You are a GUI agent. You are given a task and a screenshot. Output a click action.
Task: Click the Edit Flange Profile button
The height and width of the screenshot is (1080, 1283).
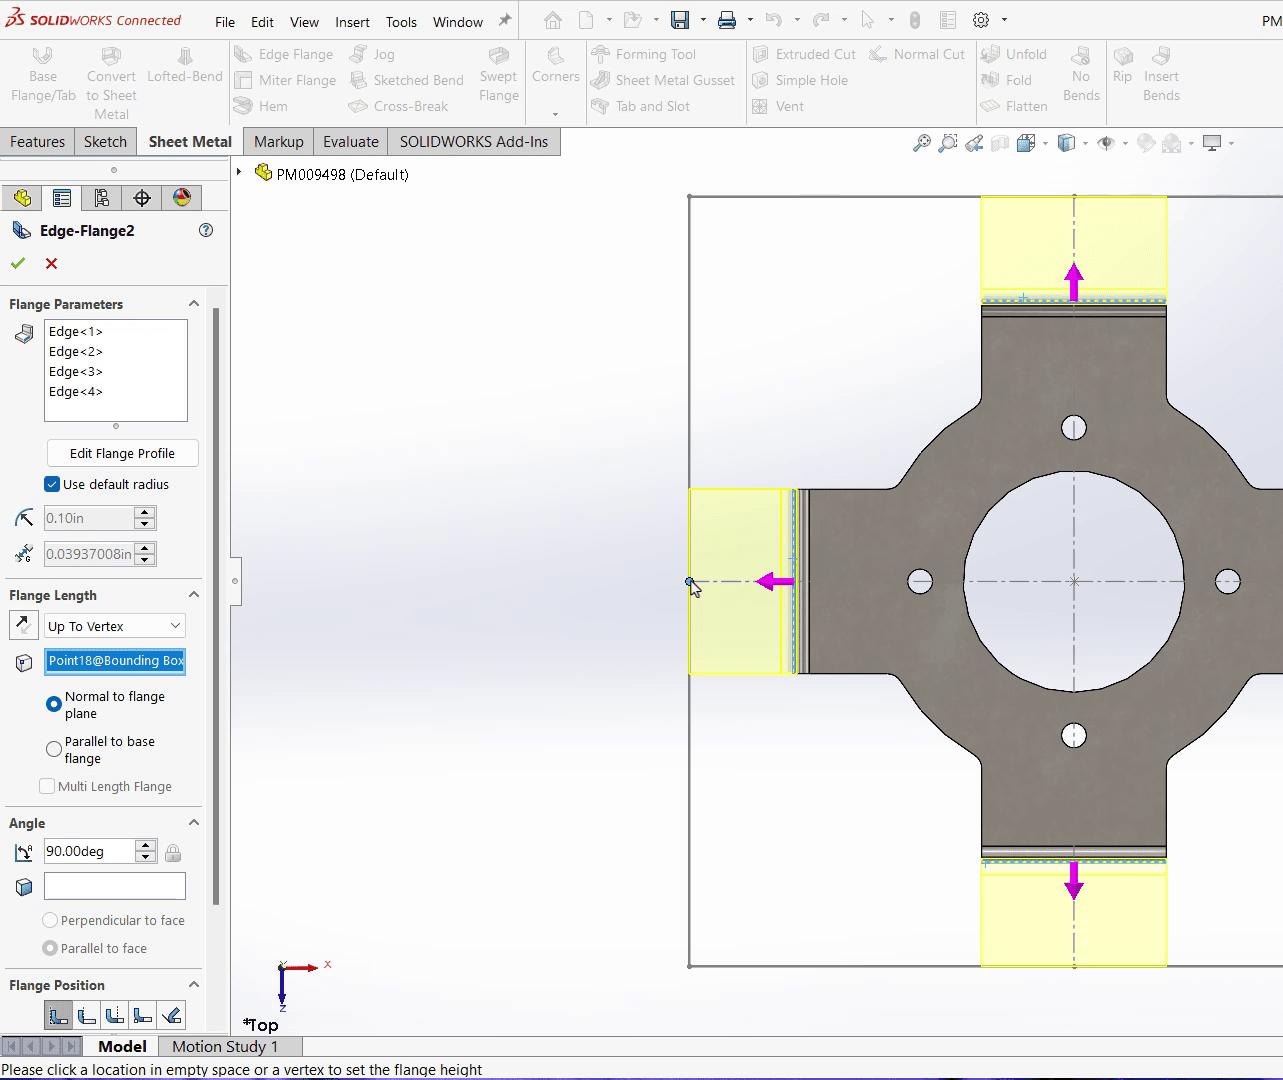point(122,453)
